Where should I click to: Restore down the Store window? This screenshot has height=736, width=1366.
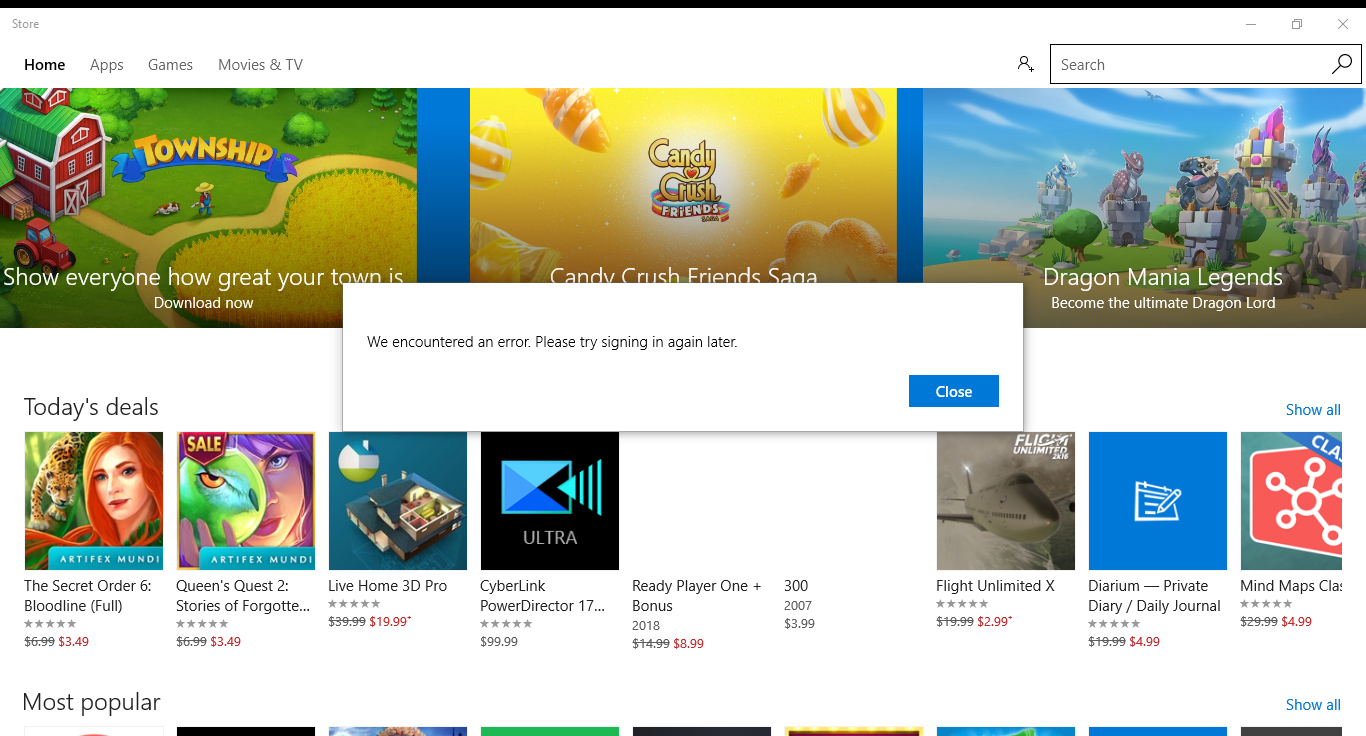click(x=1296, y=24)
